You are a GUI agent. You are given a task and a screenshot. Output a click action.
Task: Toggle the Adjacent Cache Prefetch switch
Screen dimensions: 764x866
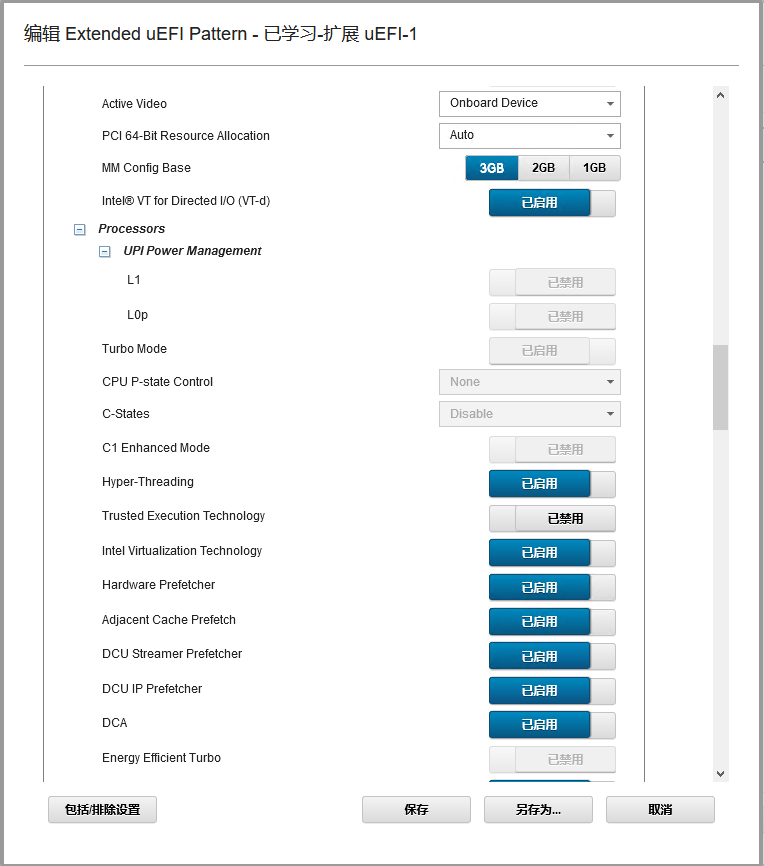pyautogui.click(x=552, y=622)
